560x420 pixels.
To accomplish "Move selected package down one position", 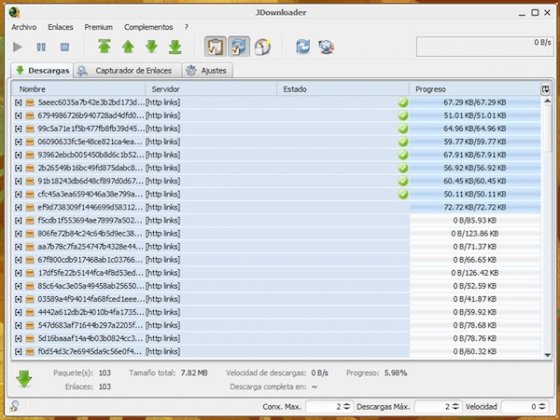I will click(x=151, y=46).
